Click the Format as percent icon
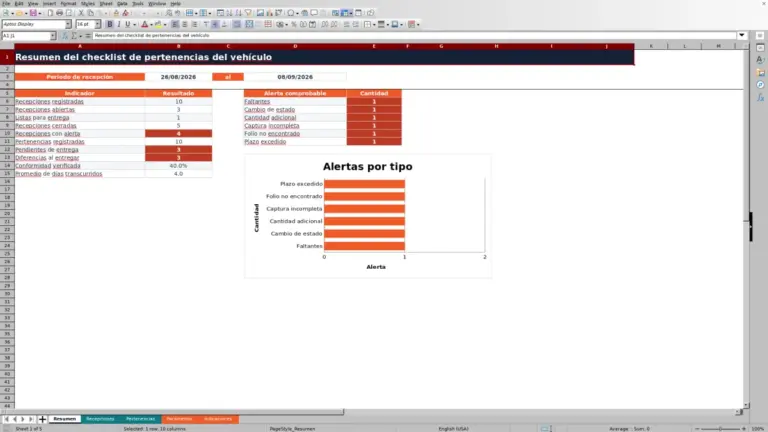The height and width of the screenshot is (432, 768). [294, 24]
